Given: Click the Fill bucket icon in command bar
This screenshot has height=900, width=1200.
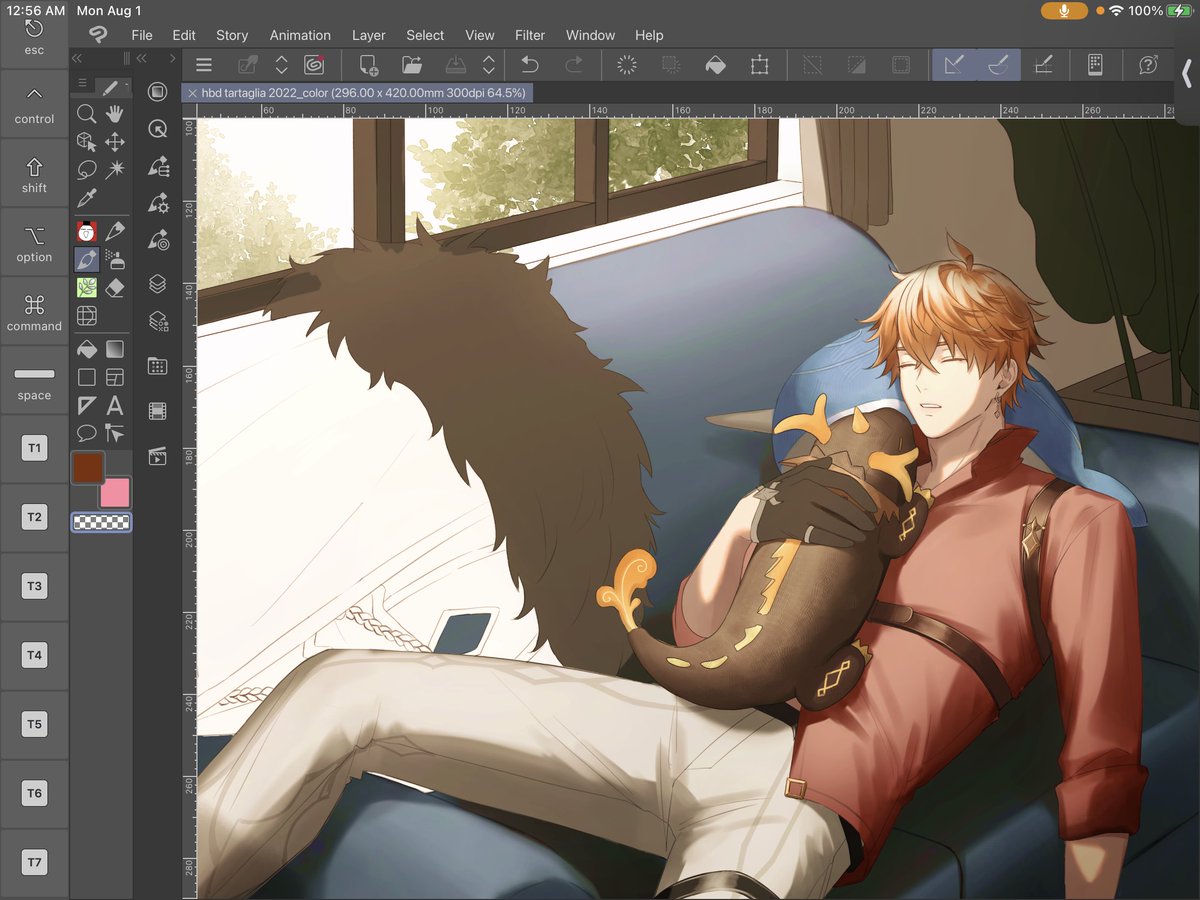Looking at the screenshot, I should tap(715, 65).
